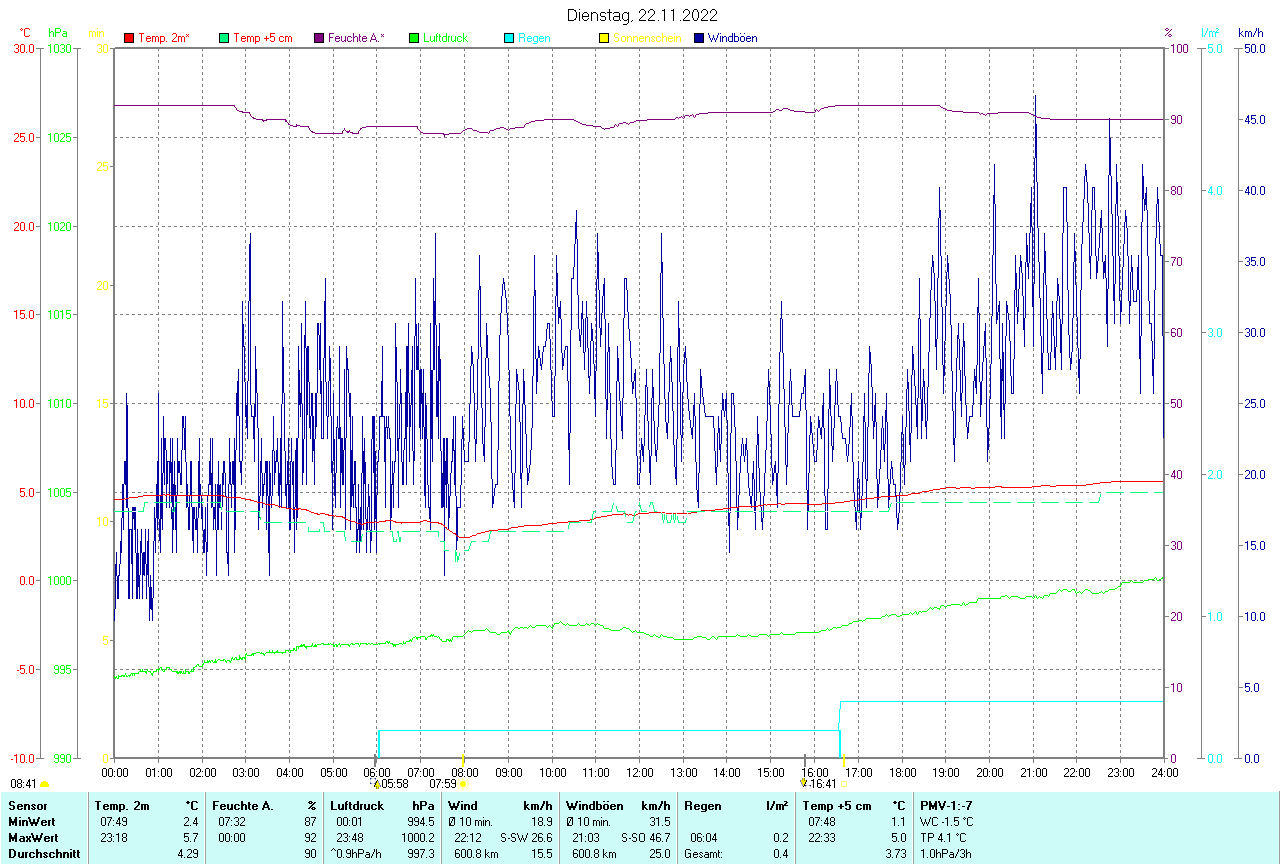Click the bright green Luftdruck legend swatch
1280x864 pixels.
tap(414, 38)
